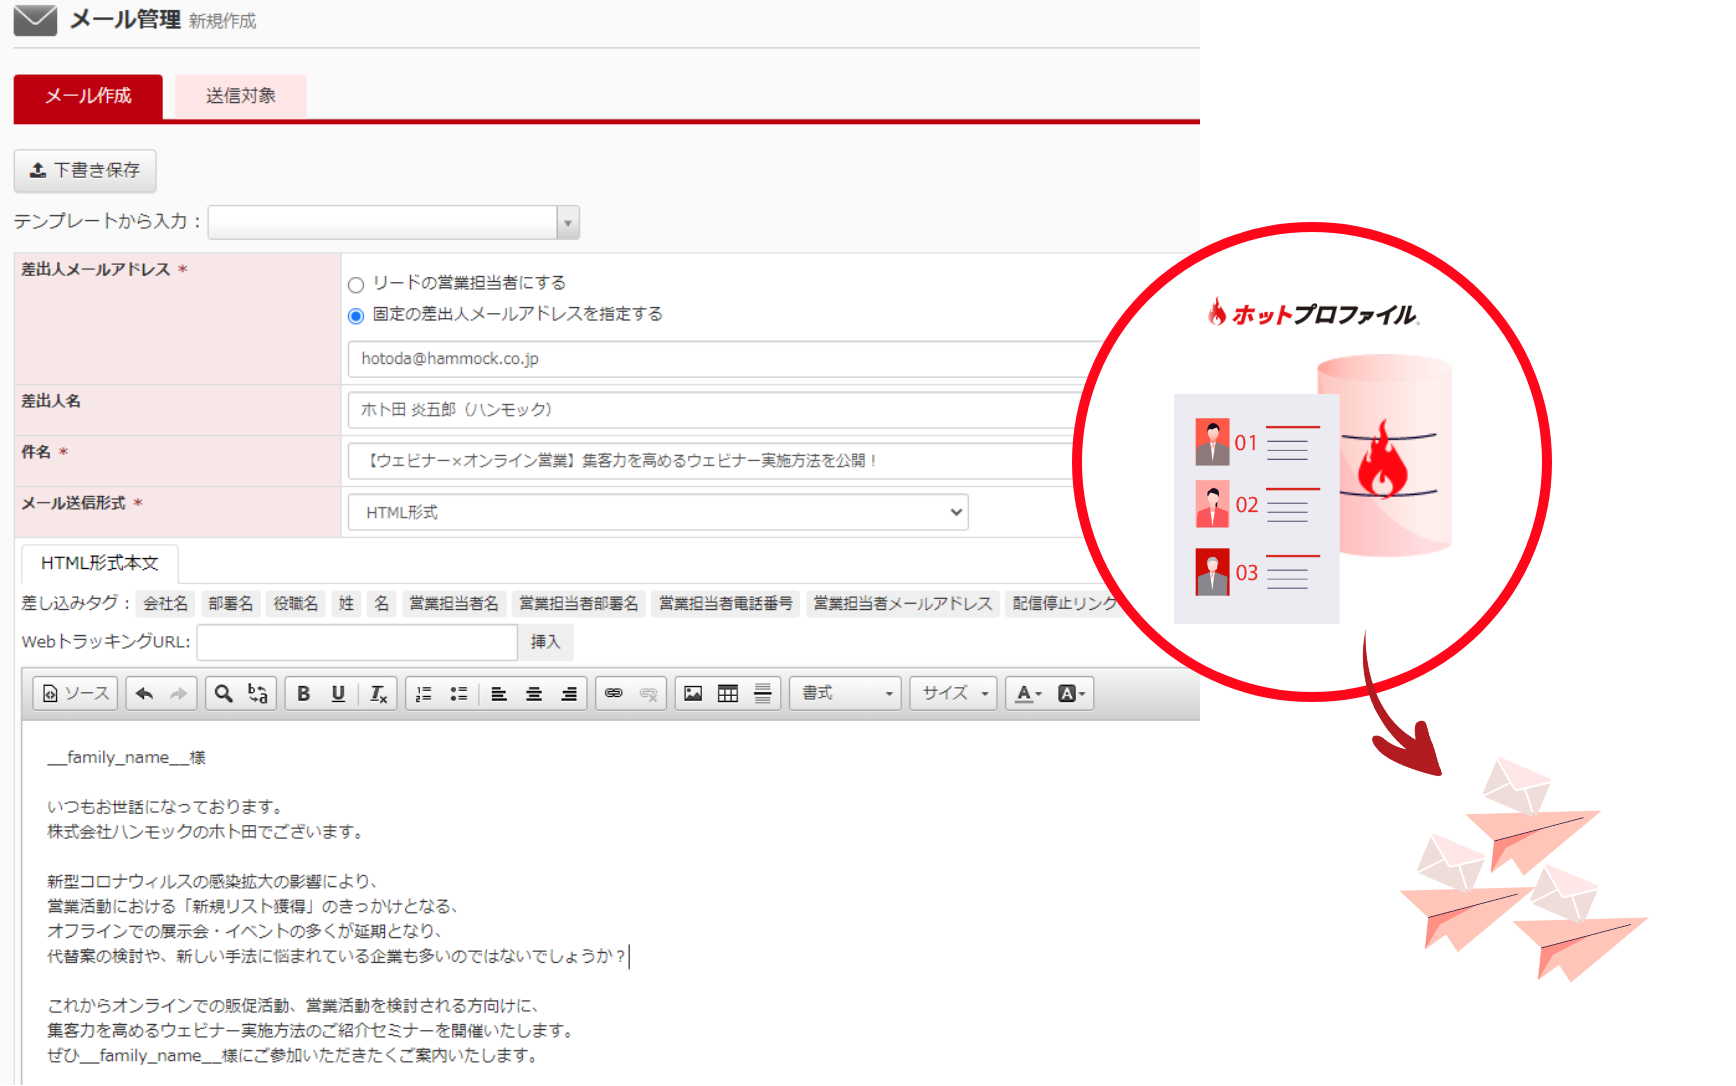Viewport: 1736px width, 1086px height.
Task: Insert the 姓 merge tag
Action: [346, 603]
